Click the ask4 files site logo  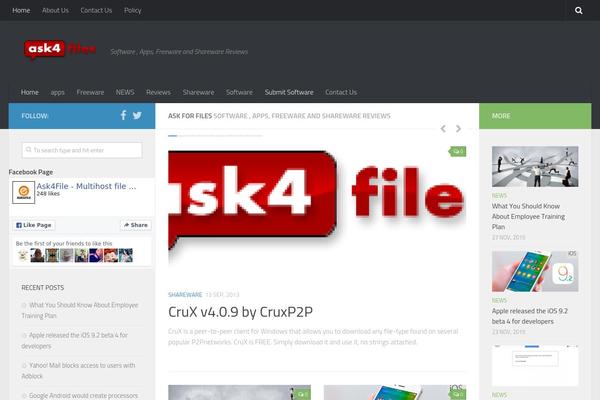[x=60, y=50]
